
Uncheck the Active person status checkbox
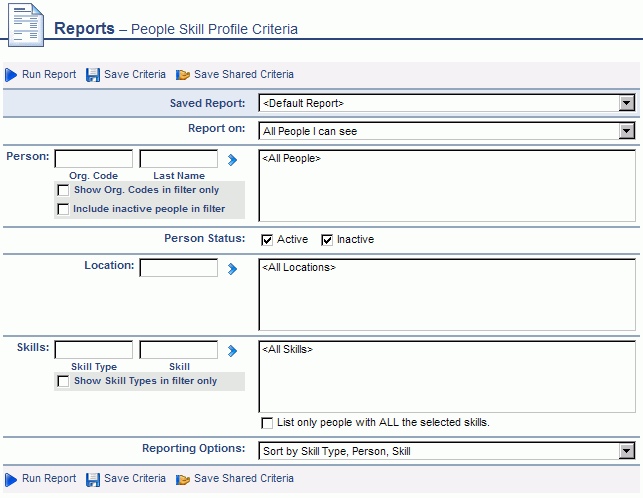tap(267, 240)
